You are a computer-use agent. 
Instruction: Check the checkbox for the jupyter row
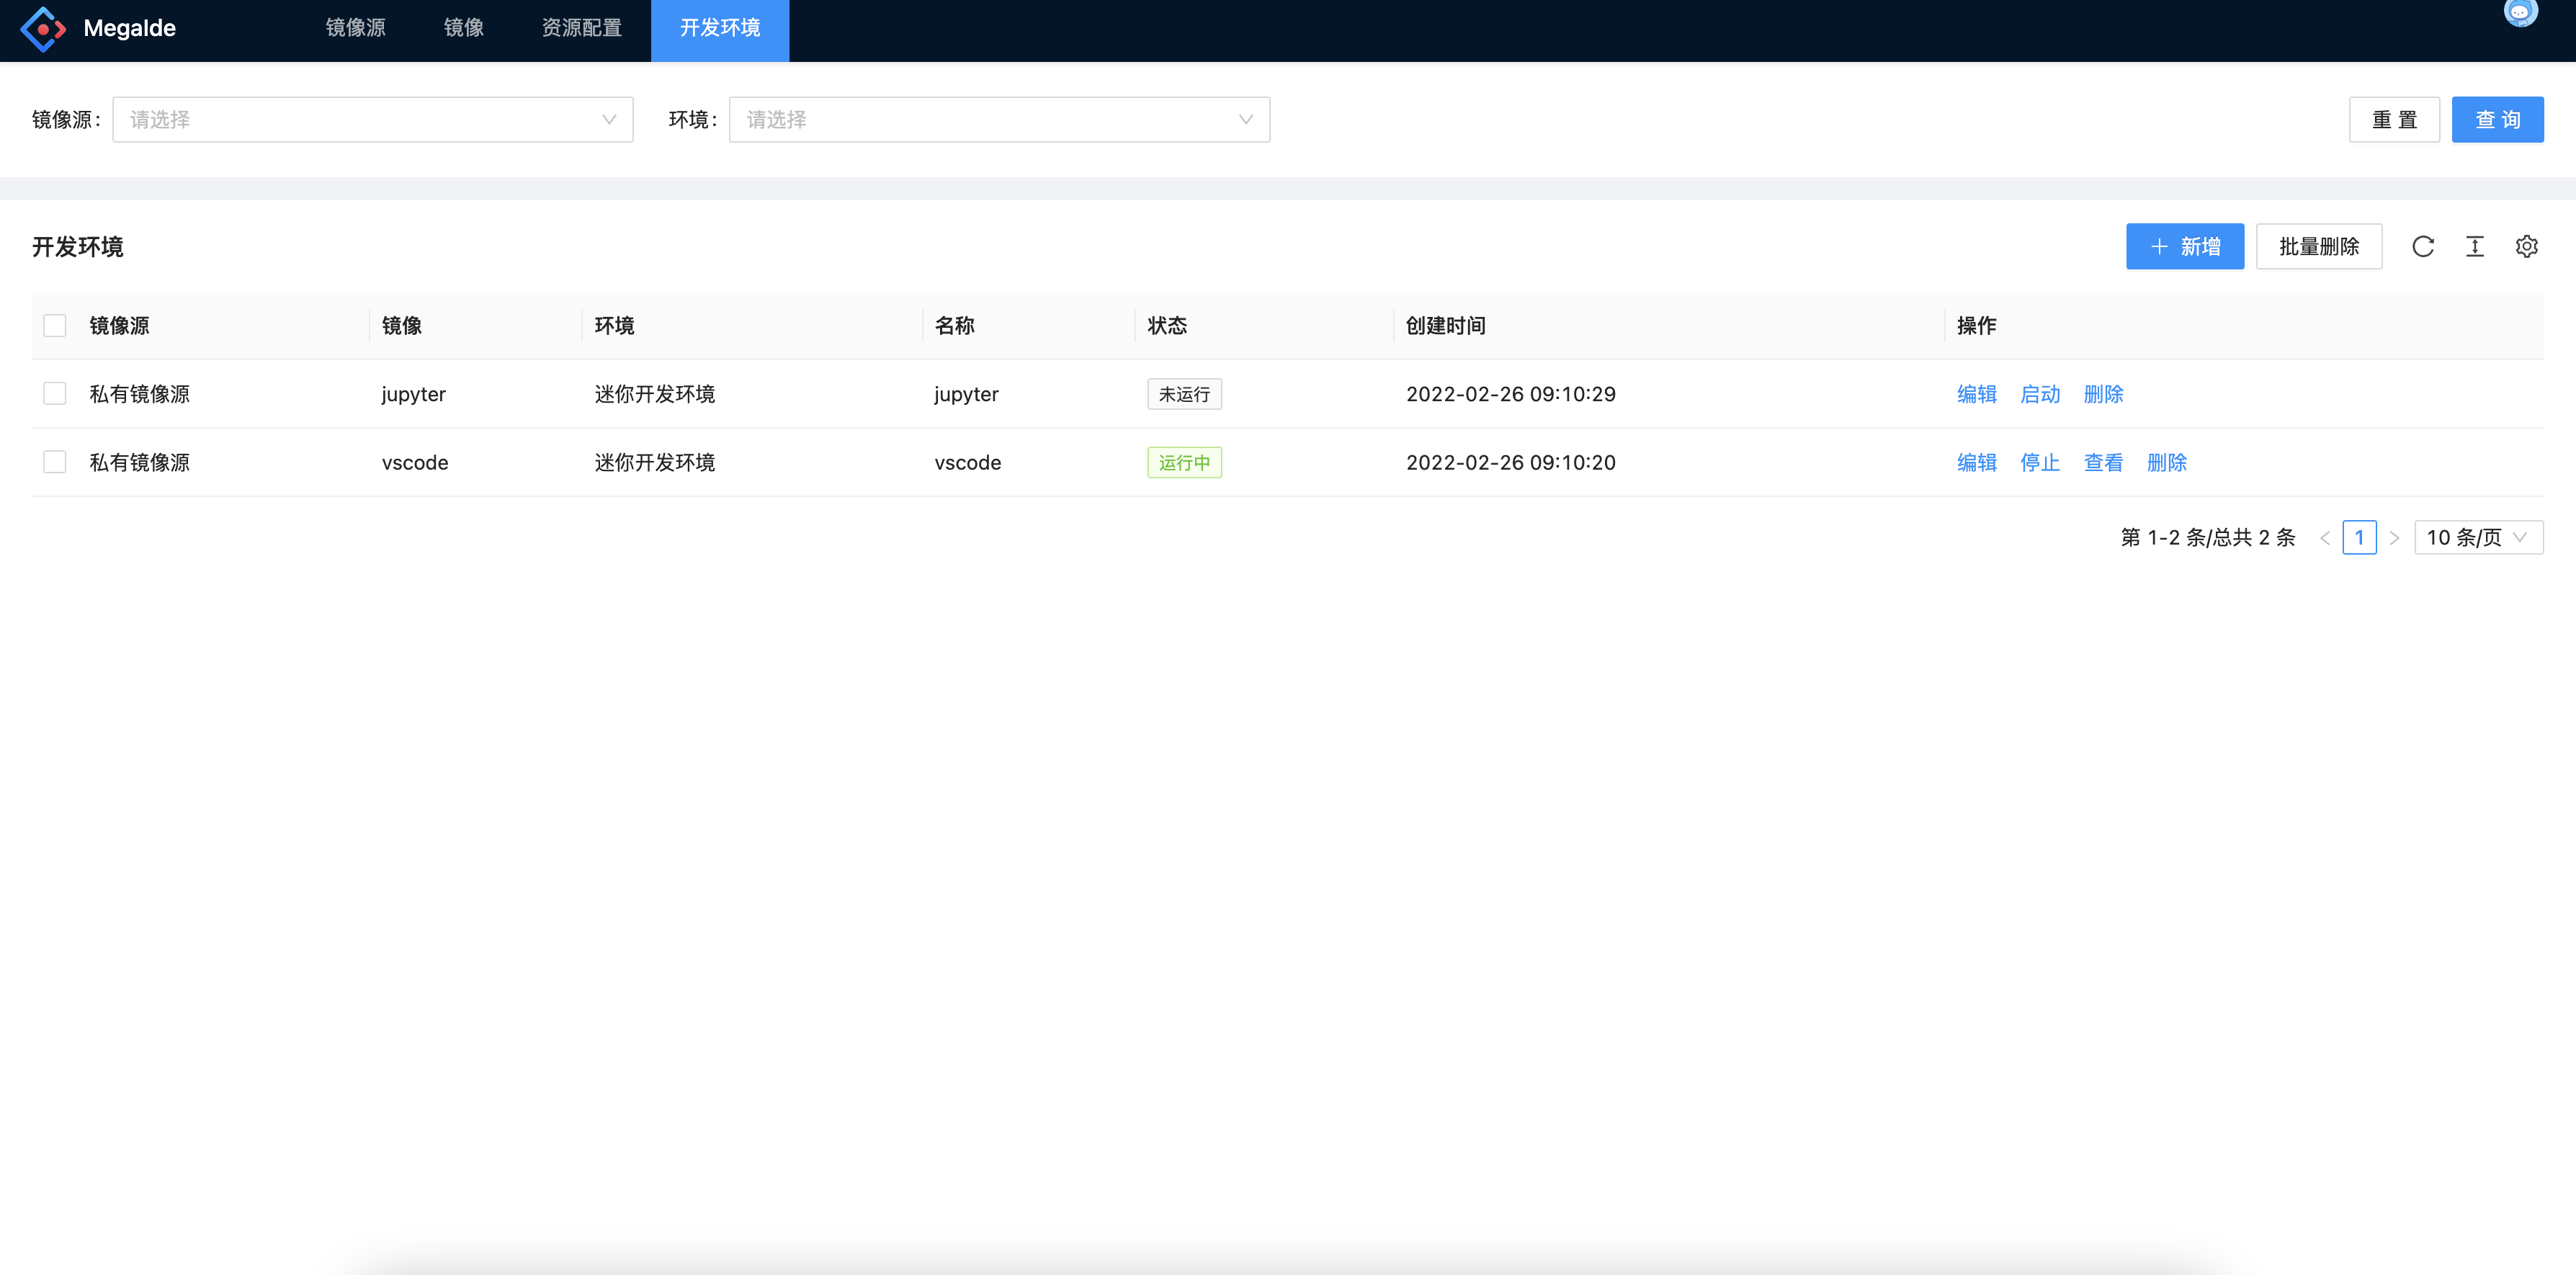(55, 393)
